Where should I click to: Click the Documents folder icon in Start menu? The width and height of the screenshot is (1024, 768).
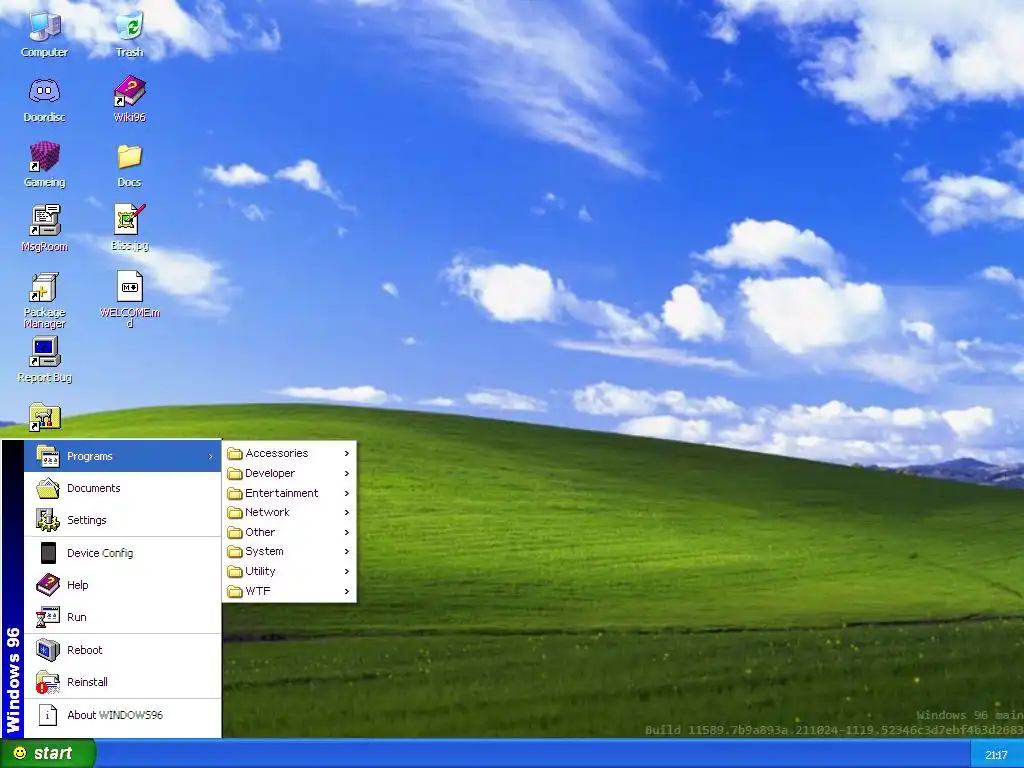tap(48, 488)
